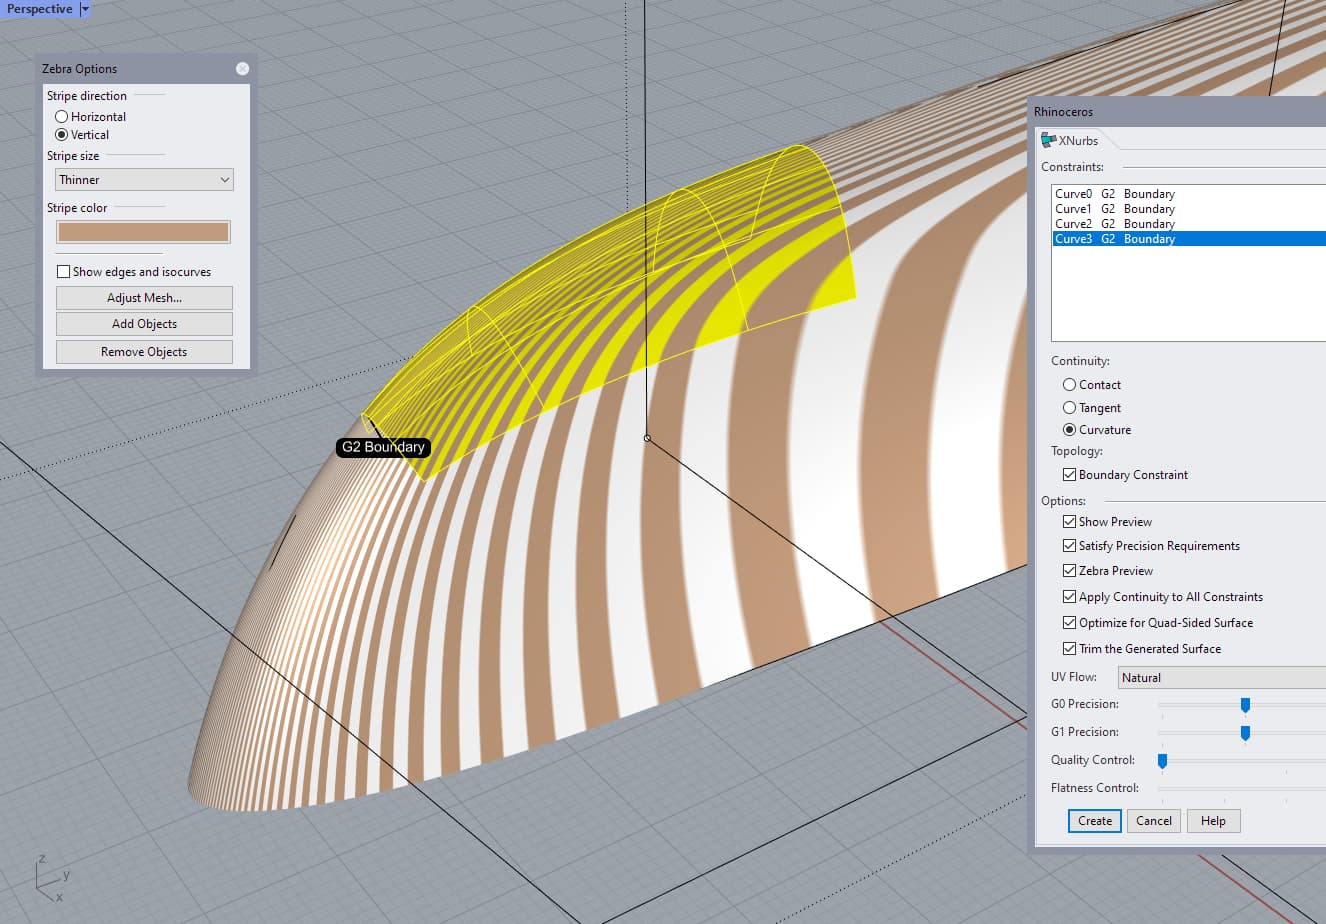Enable Show edges and isocurves

coord(64,272)
